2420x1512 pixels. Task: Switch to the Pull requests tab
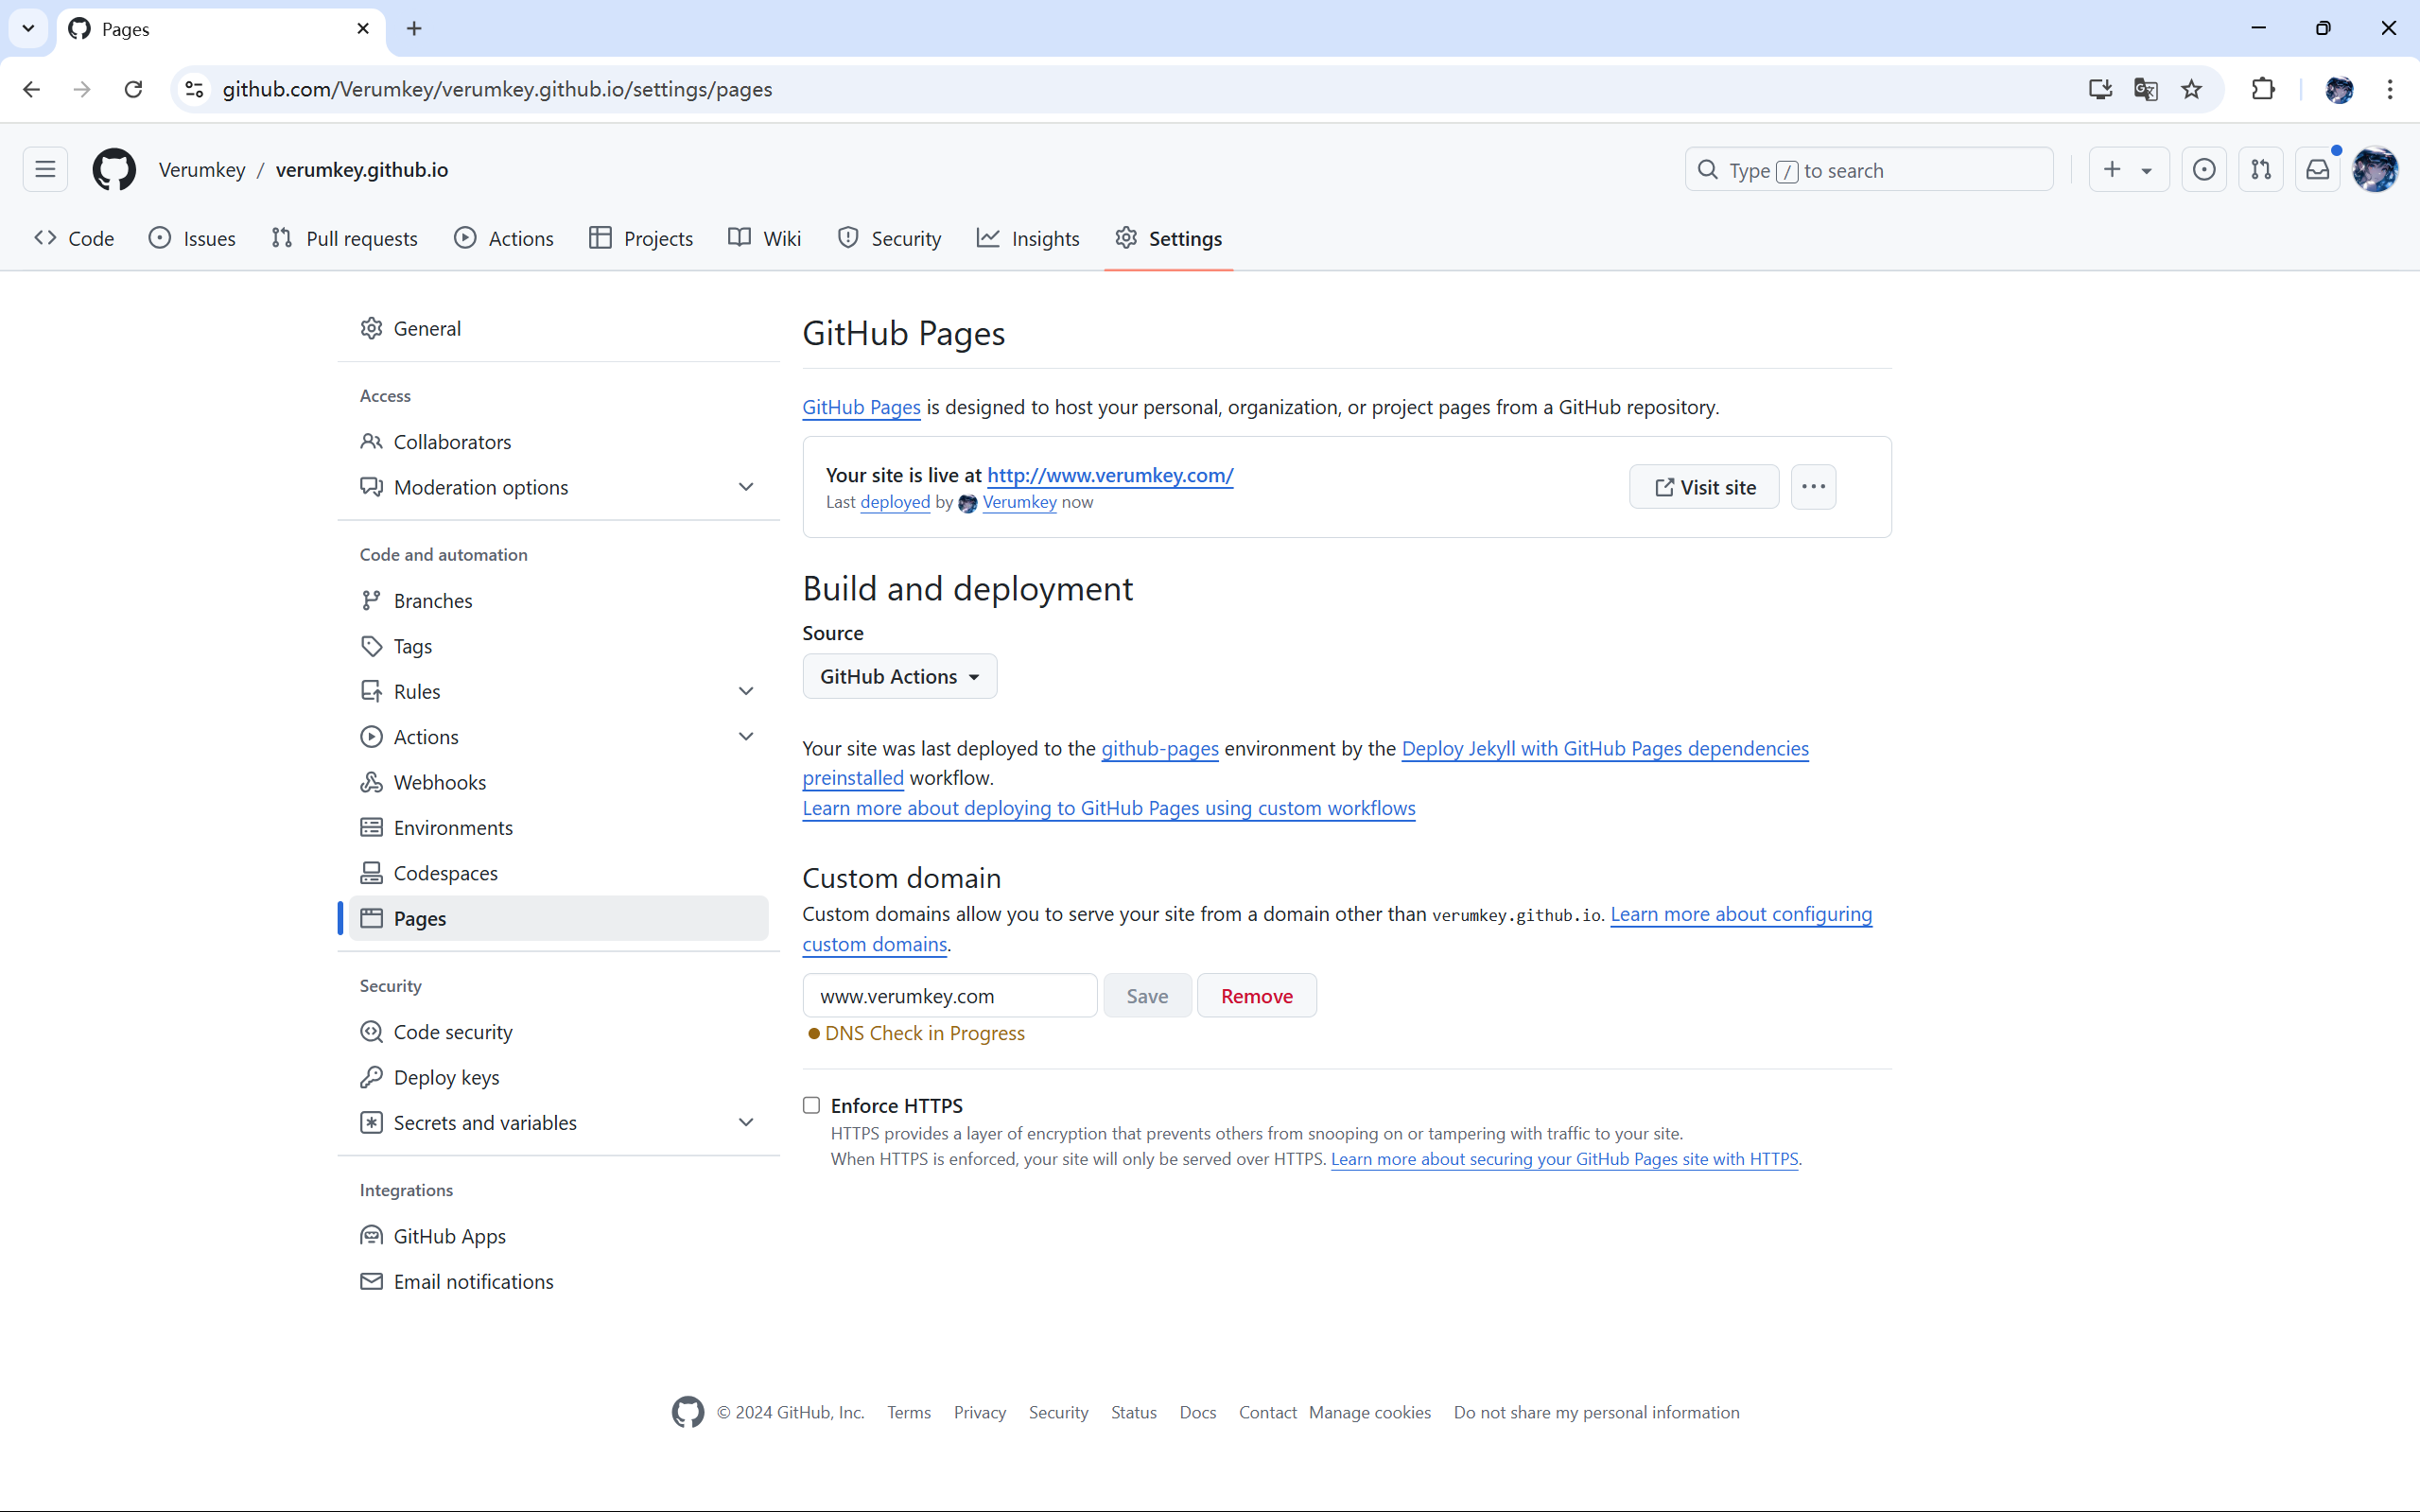pos(344,238)
